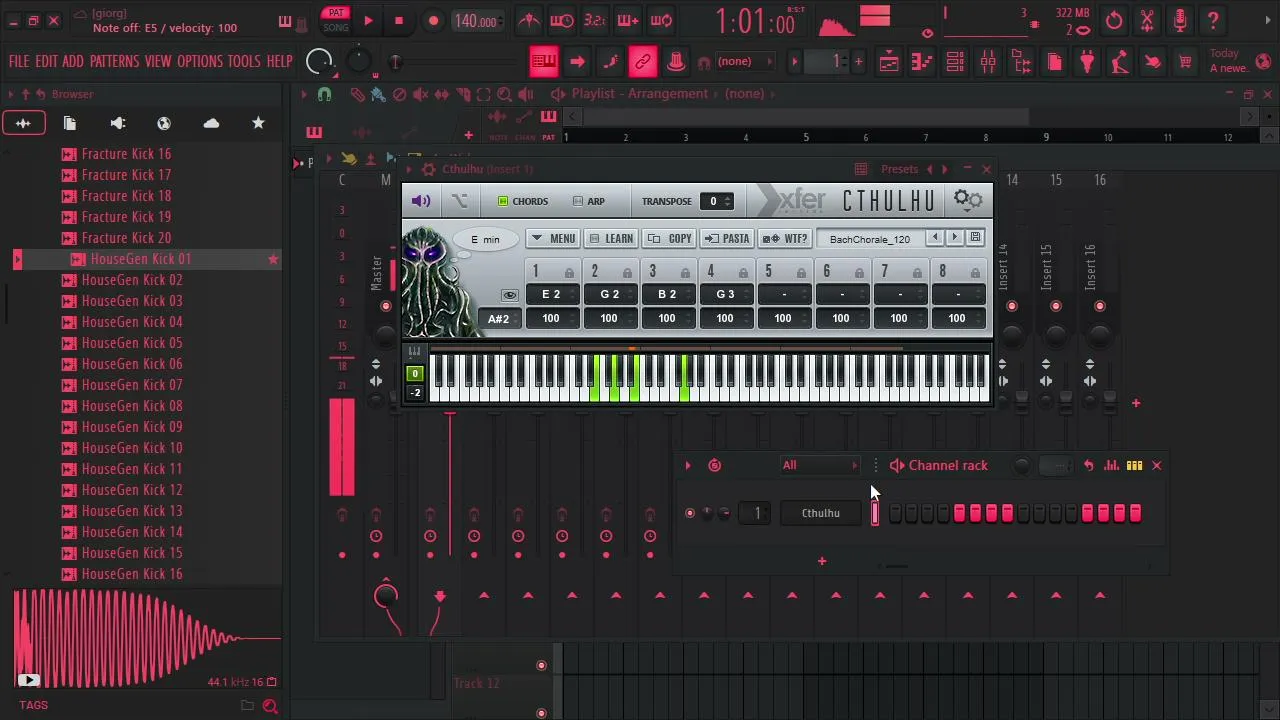The height and width of the screenshot is (720, 1280).
Task: Open the browser favorites star tab
Action: [x=258, y=123]
